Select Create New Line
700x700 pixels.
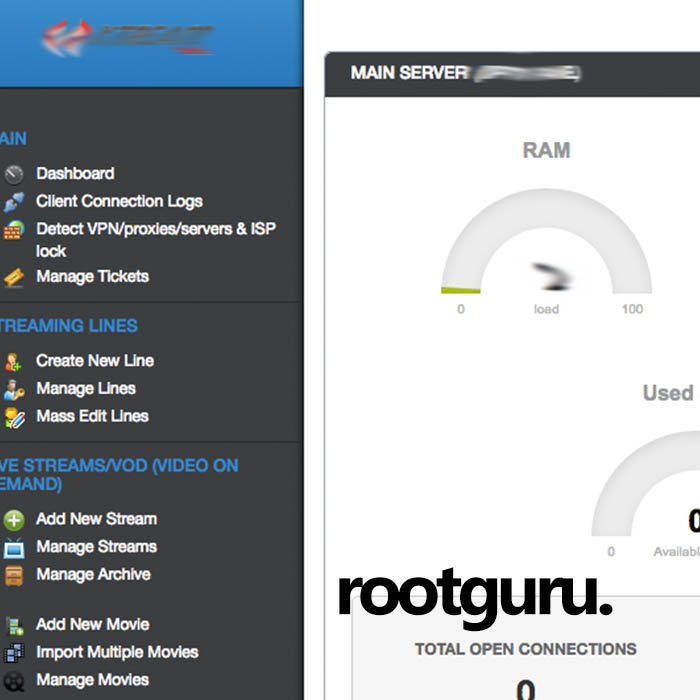tap(95, 361)
